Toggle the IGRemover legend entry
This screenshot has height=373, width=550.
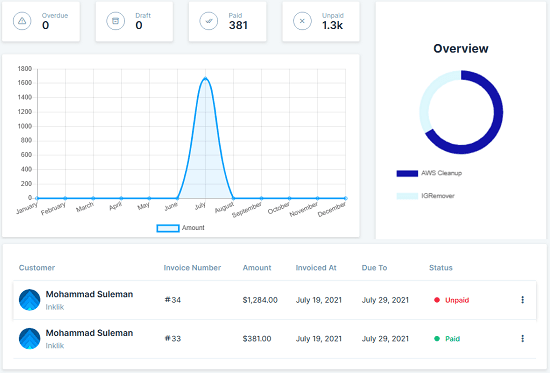coord(425,196)
